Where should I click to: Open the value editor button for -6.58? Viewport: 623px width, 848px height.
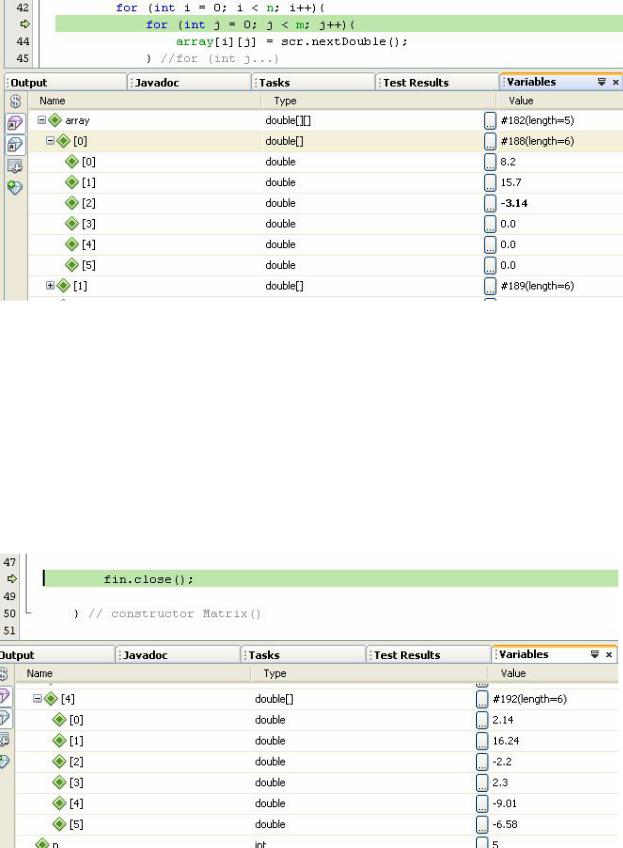click(x=482, y=824)
